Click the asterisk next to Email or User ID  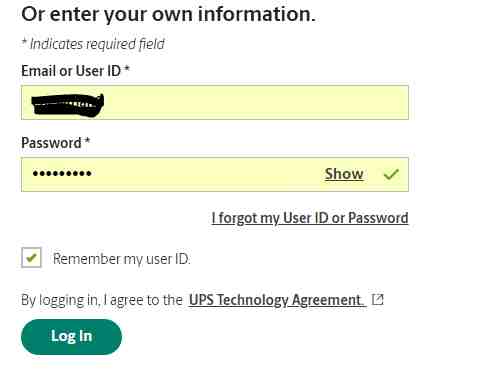tap(127, 69)
